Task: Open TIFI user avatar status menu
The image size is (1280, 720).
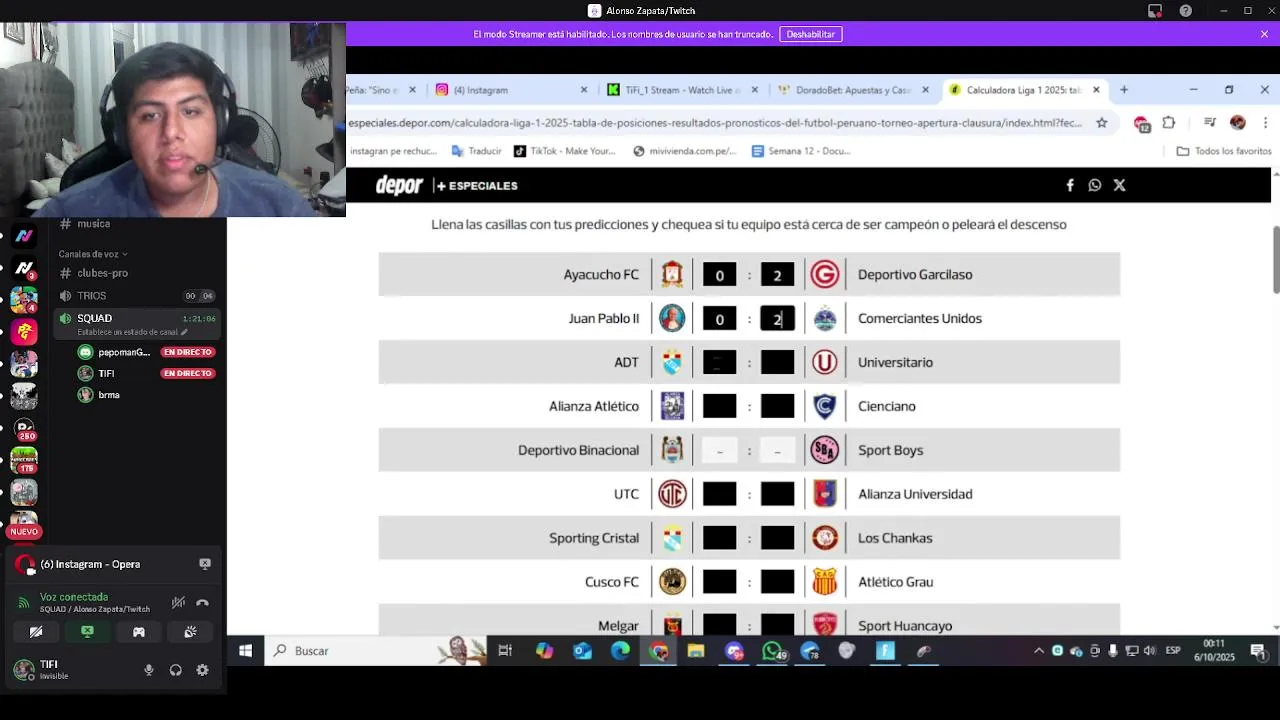Action: point(23,669)
